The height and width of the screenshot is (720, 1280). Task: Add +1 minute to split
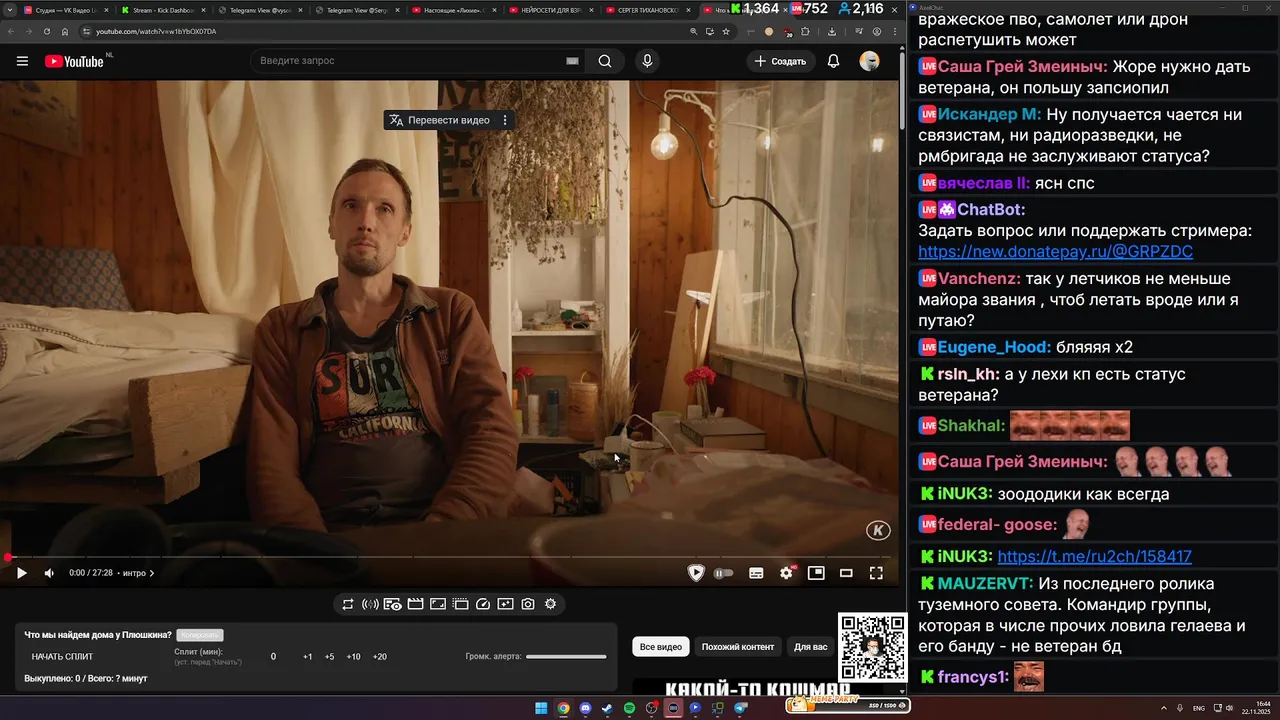(x=307, y=657)
